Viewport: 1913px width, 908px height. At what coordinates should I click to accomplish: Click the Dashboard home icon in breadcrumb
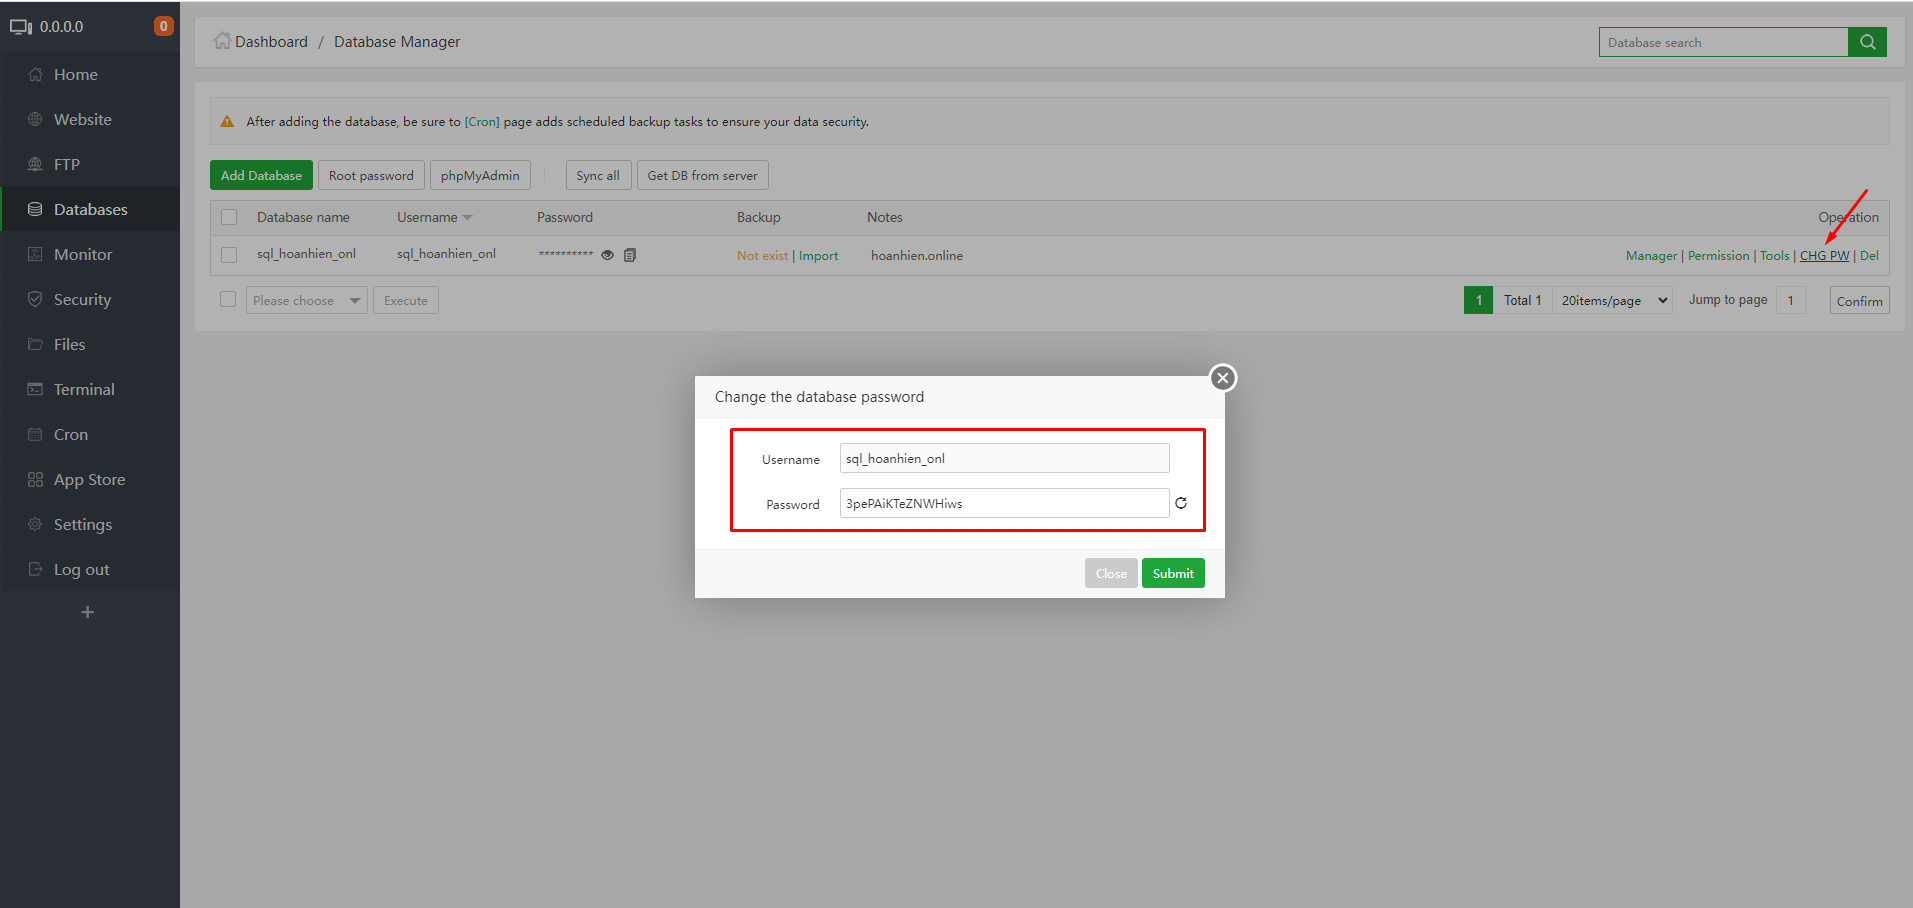(x=222, y=41)
